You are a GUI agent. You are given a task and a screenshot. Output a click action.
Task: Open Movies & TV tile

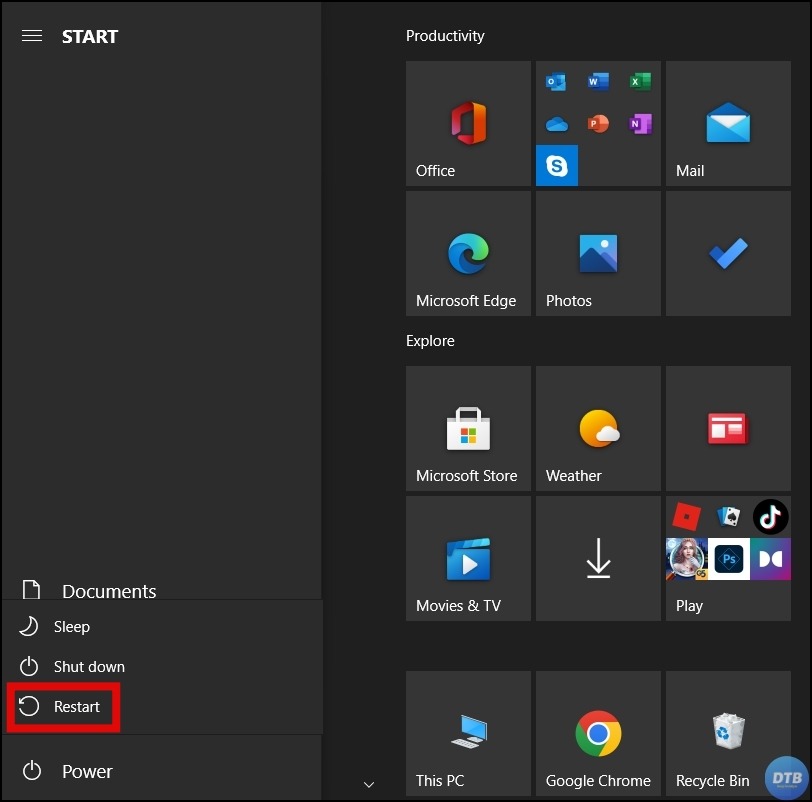tap(468, 559)
